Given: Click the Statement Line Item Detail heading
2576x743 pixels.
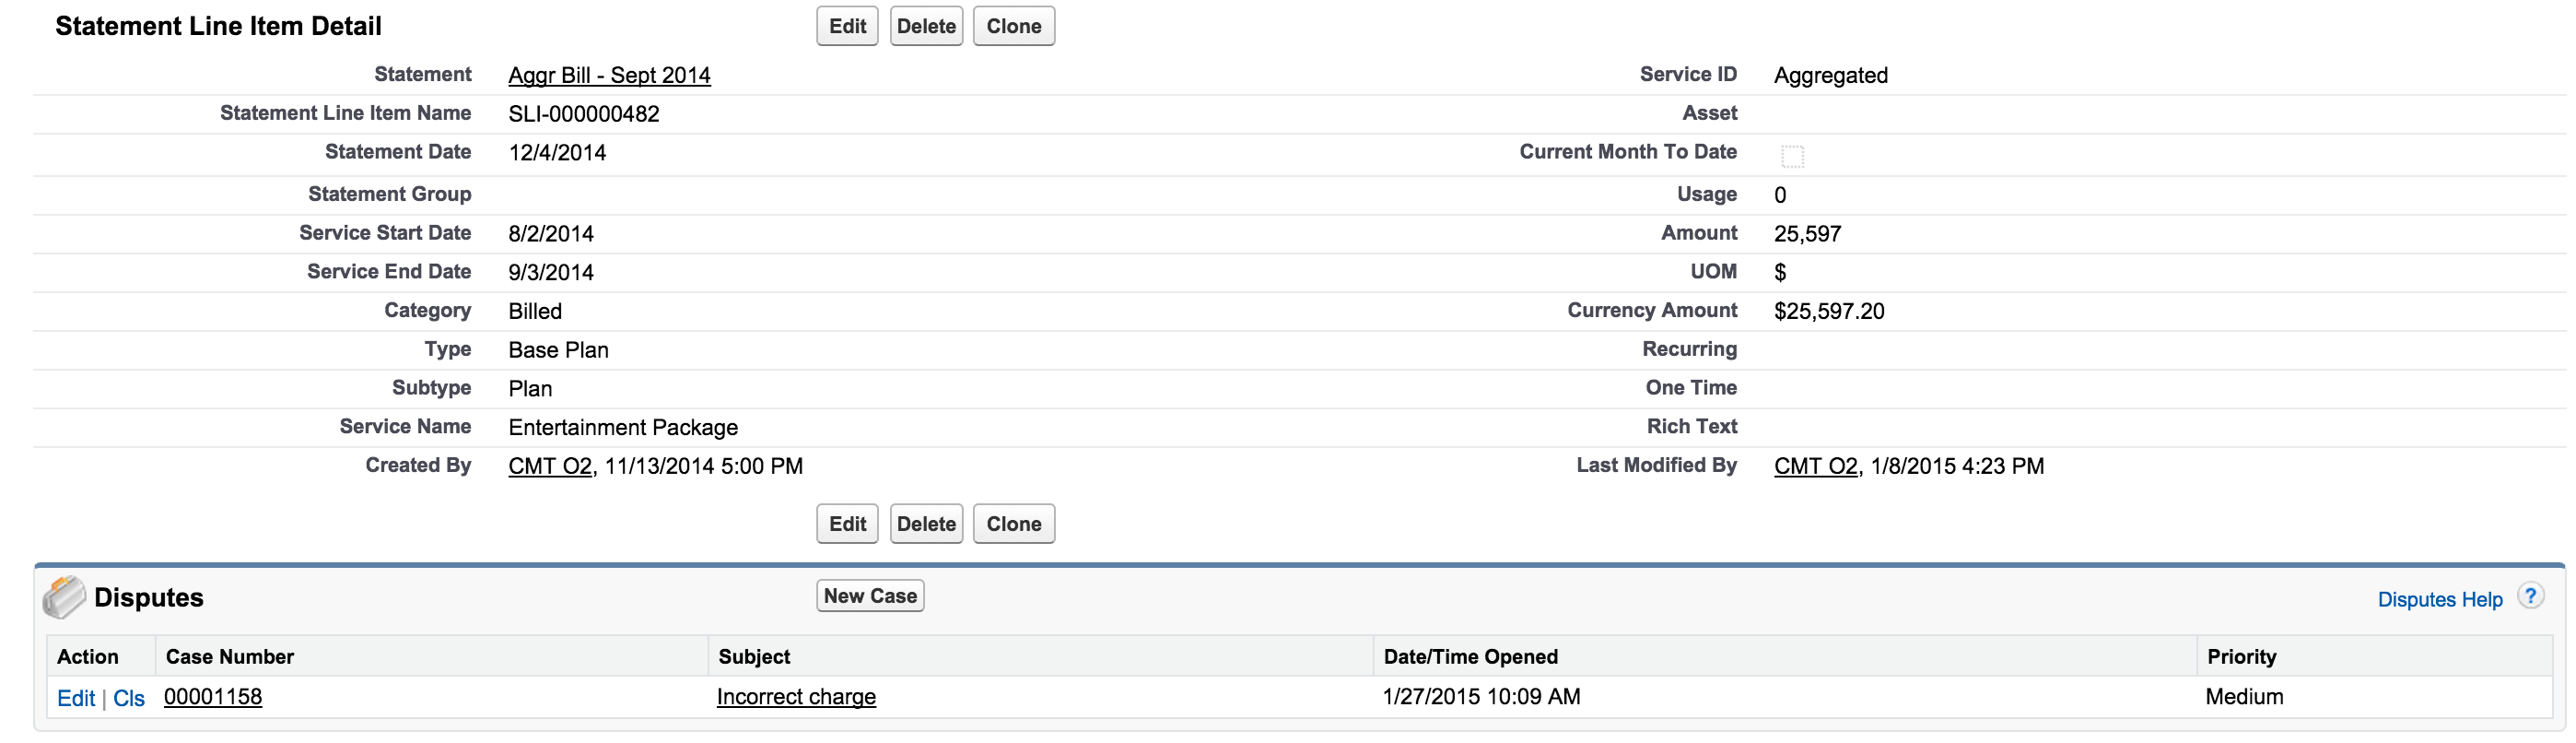Looking at the screenshot, I should click(x=218, y=26).
